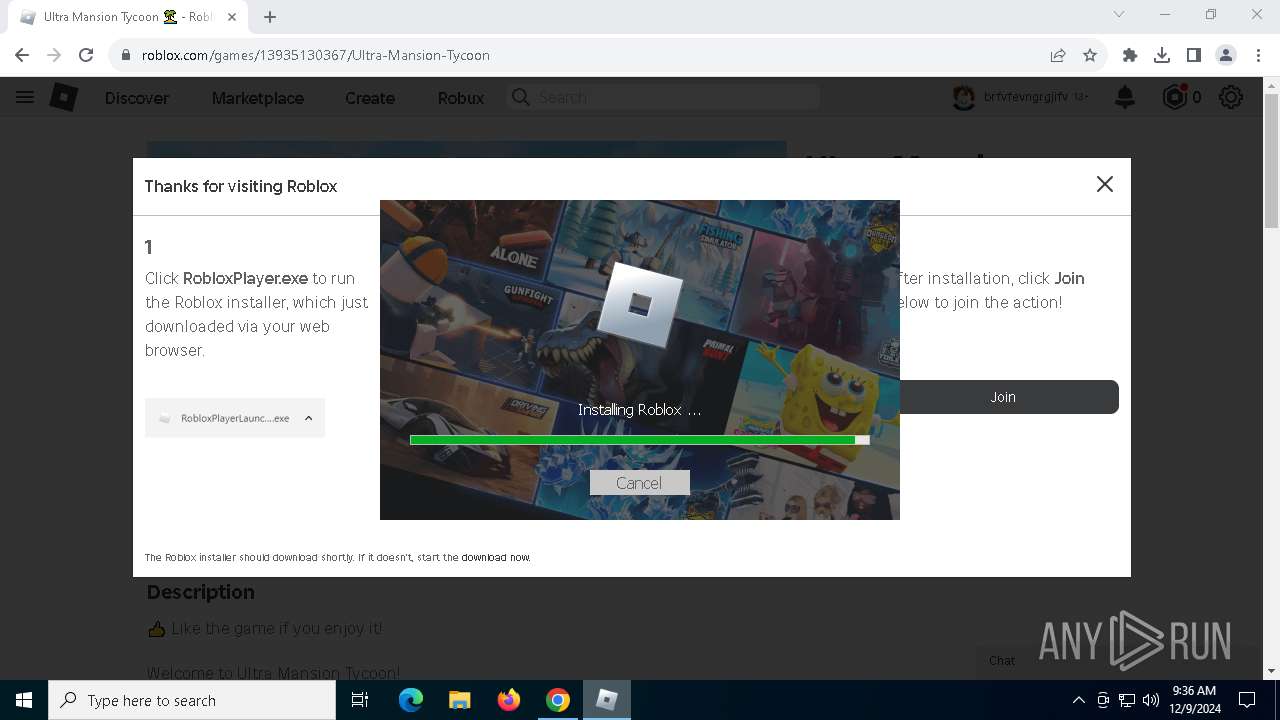Viewport: 1280px width, 720px height.
Task: Reload the browser page
Action: coord(86,55)
